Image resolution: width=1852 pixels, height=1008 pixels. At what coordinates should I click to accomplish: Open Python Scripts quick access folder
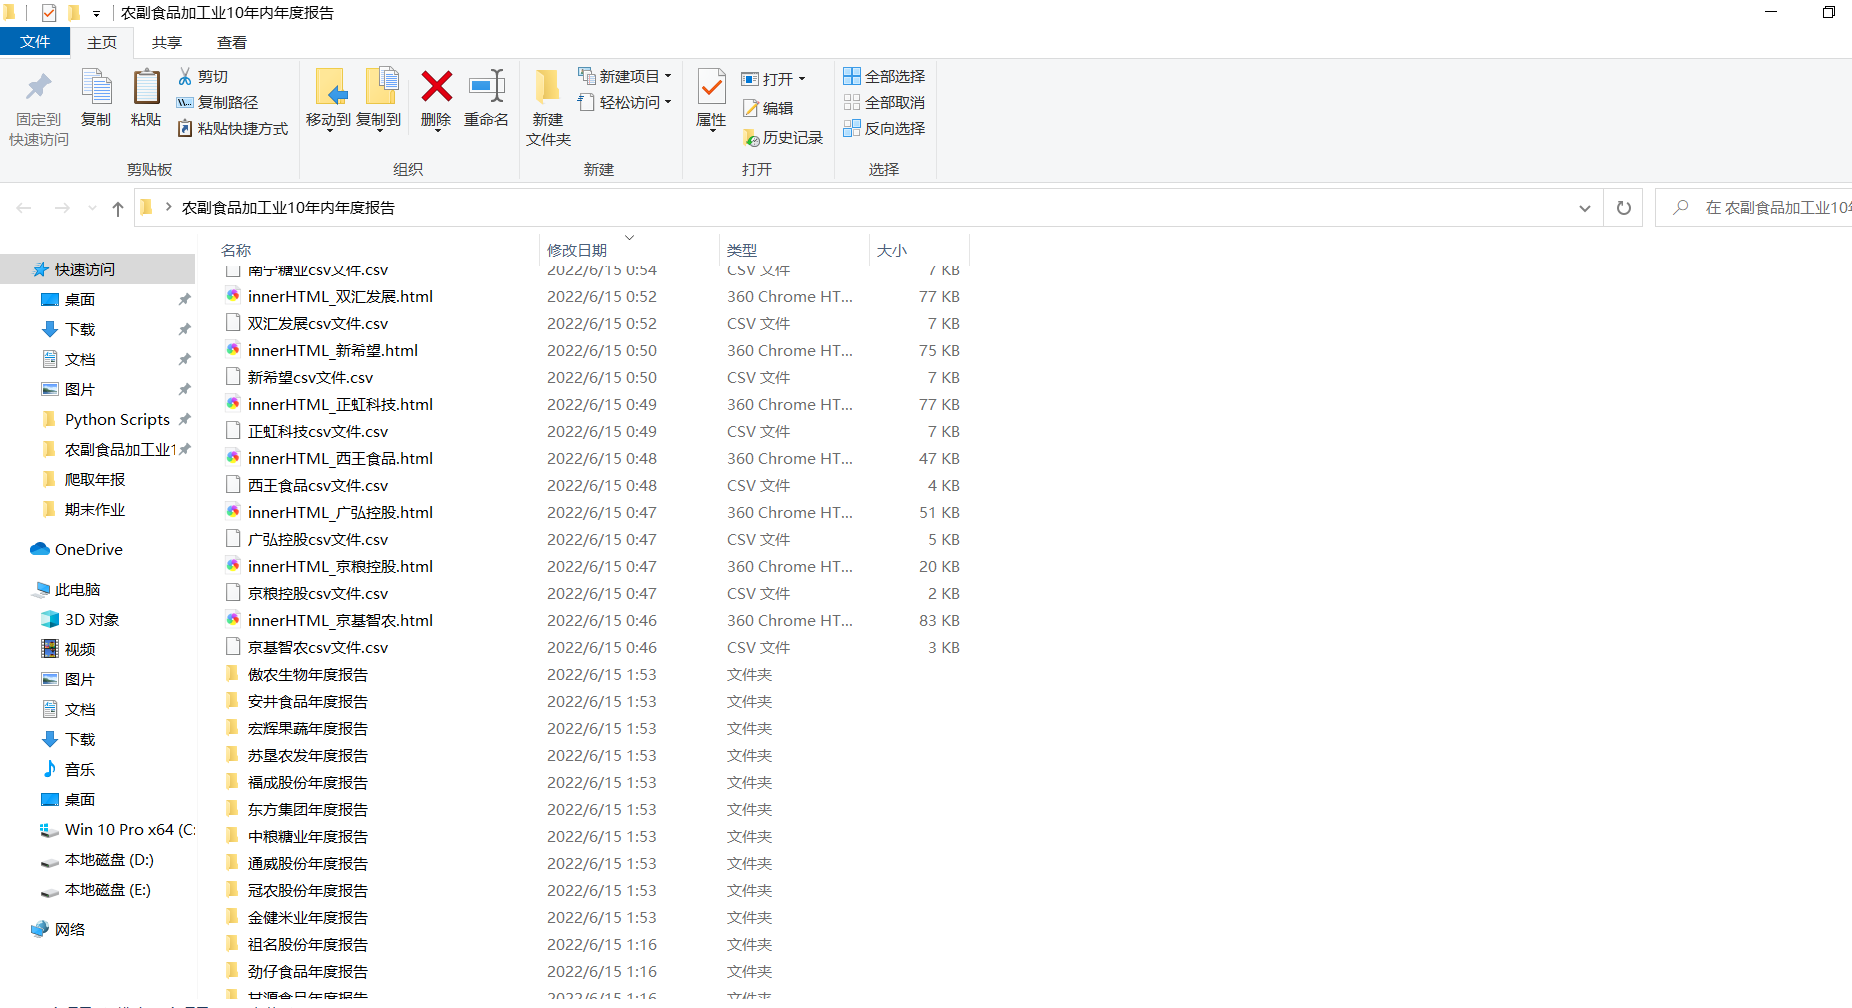107,419
